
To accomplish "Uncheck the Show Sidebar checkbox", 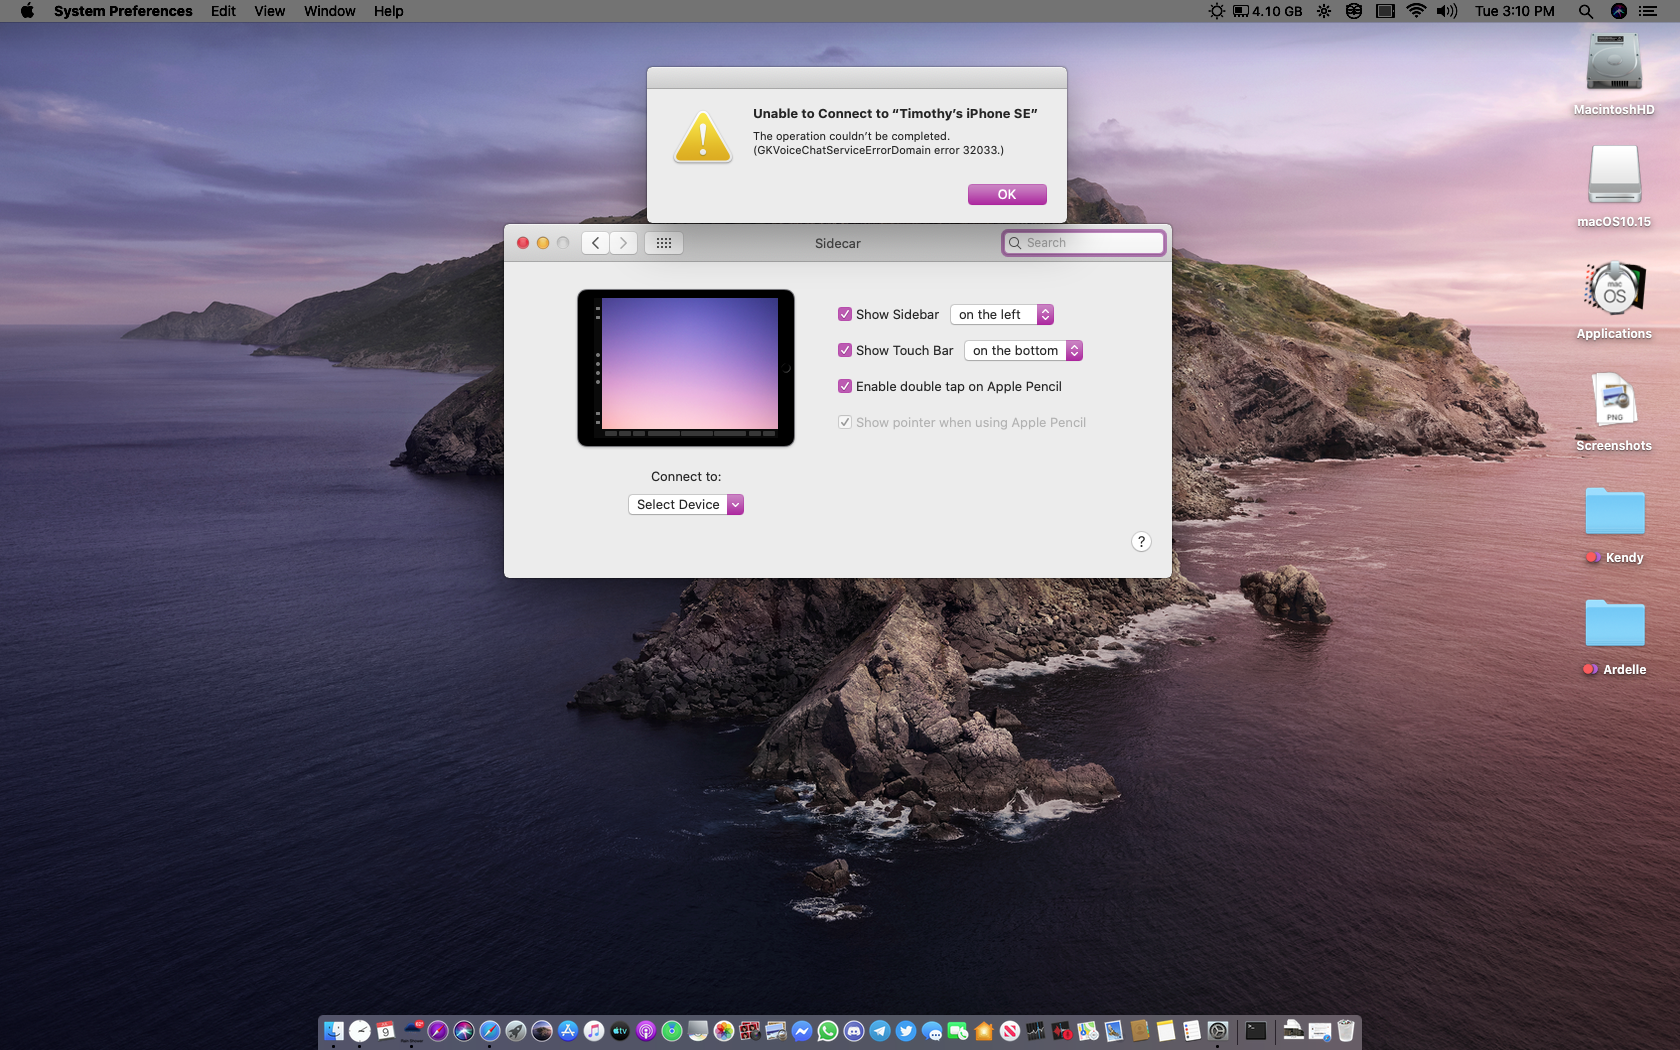I will tap(845, 314).
